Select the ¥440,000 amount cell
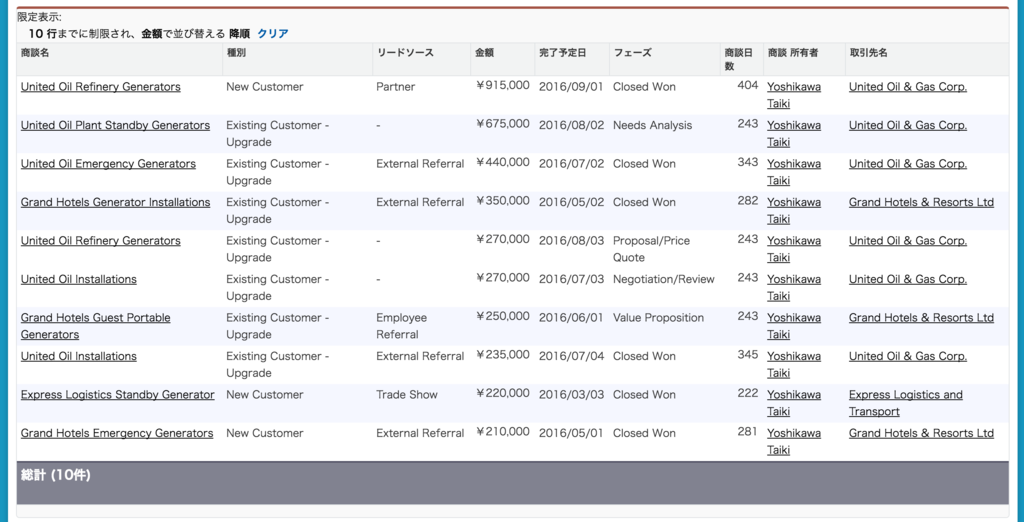Image resolution: width=1024 pixels, height=522 pixels. coord(503,163)
